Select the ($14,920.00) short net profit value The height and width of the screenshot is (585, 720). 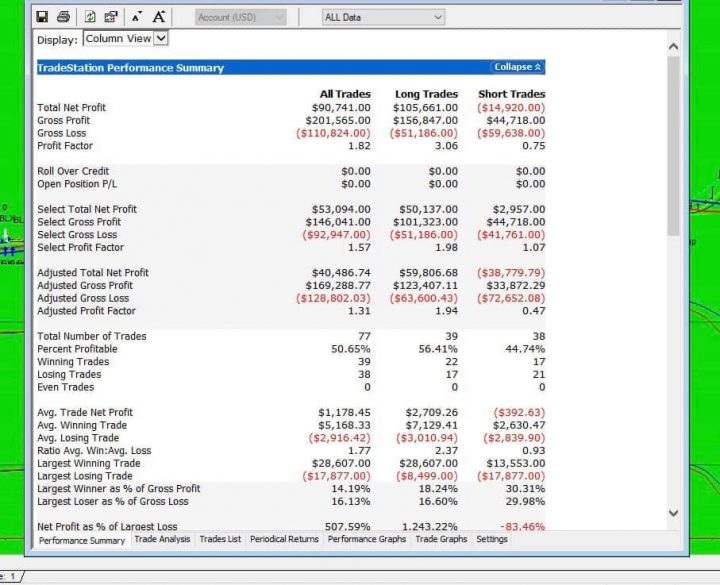511,107
